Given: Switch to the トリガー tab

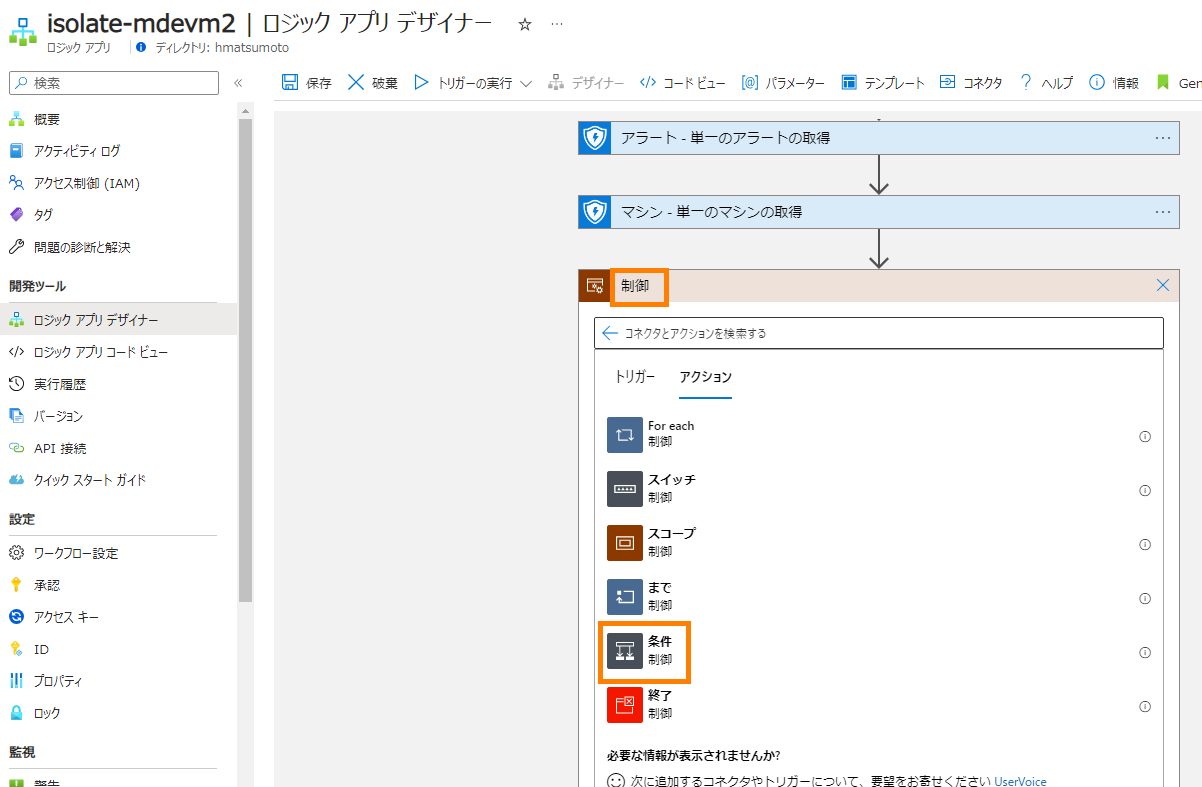Looking at the screenshot, I should point(635,377).
